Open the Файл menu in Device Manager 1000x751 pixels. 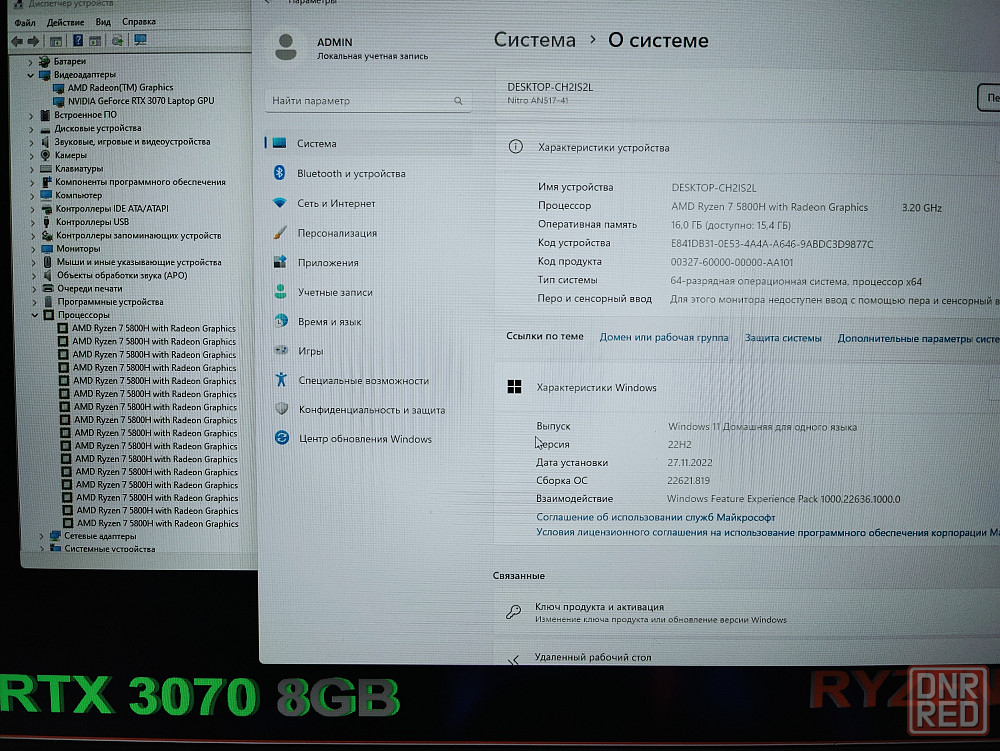click(26, 22)
